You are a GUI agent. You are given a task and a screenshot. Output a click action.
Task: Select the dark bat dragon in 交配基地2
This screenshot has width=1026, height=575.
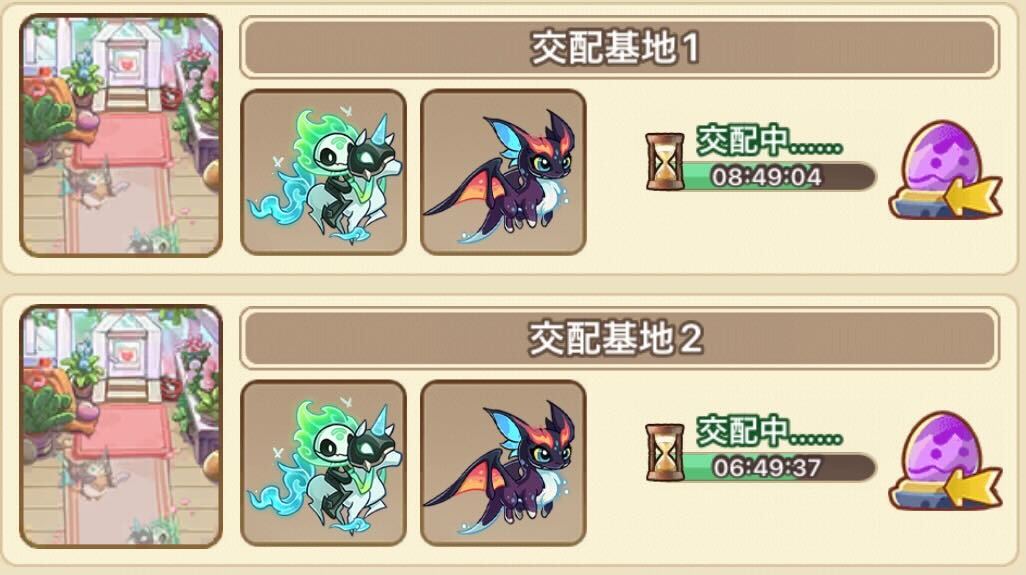pyautogui.click(x=503, y=462)
